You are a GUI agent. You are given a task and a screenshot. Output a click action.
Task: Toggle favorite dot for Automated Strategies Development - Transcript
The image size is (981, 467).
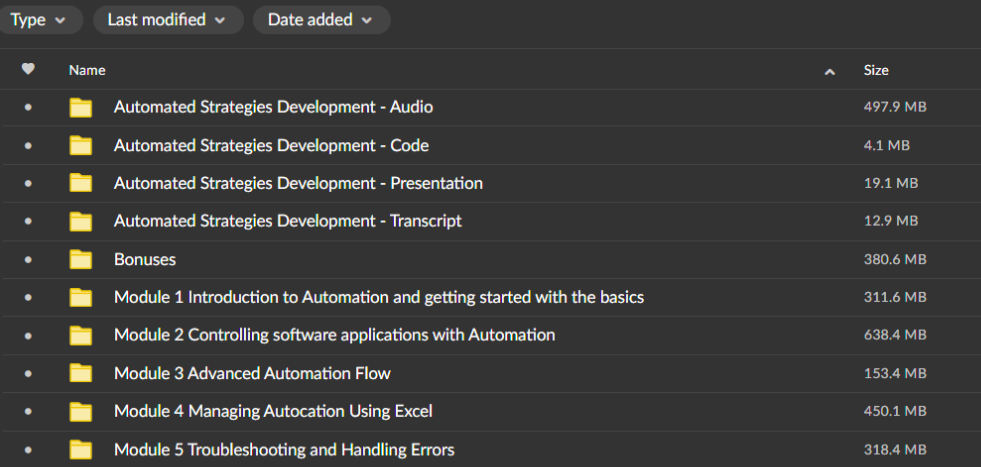[28, 221]
